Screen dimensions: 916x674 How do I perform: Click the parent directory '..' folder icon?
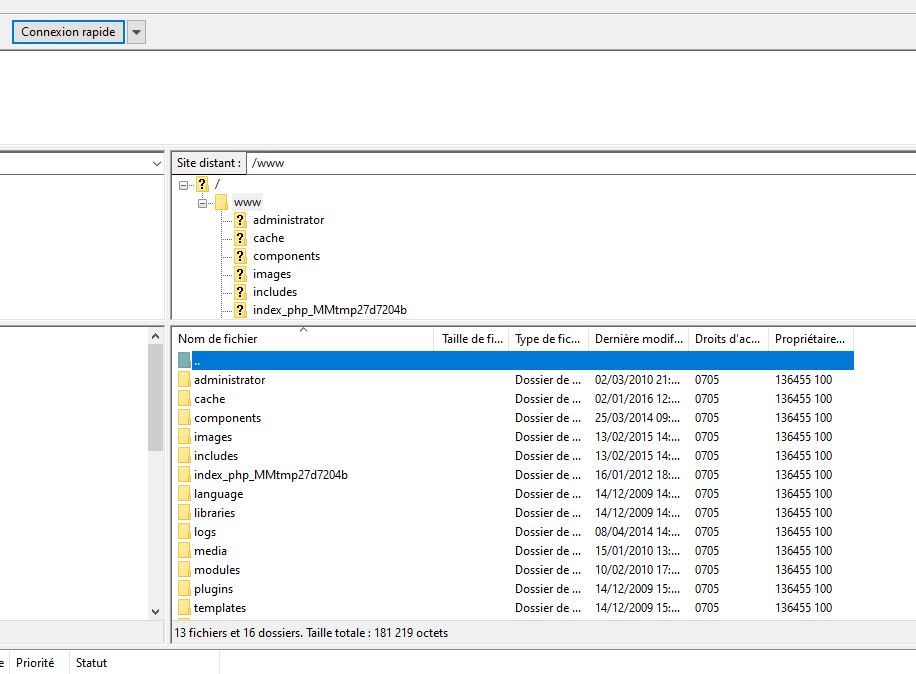click(184, 361)
